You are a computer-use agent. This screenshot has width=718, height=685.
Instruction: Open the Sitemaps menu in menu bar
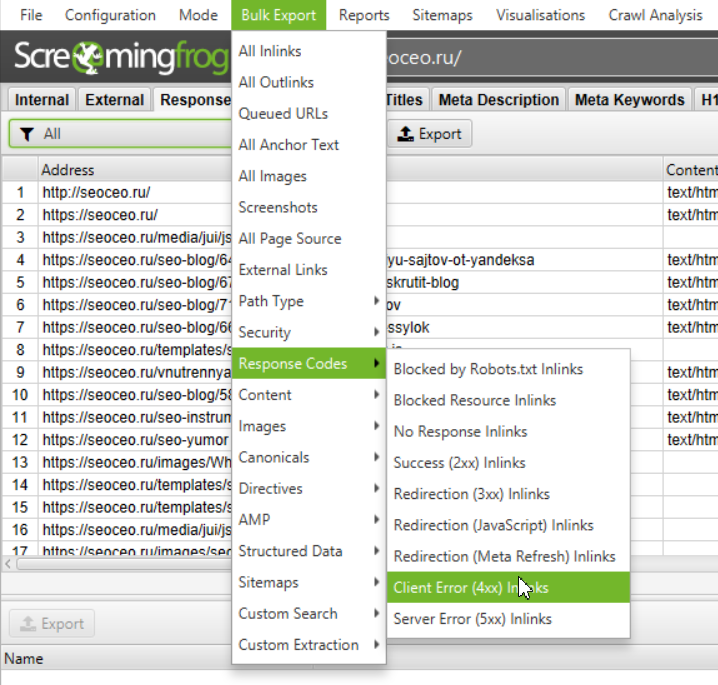tap(442, 15)
